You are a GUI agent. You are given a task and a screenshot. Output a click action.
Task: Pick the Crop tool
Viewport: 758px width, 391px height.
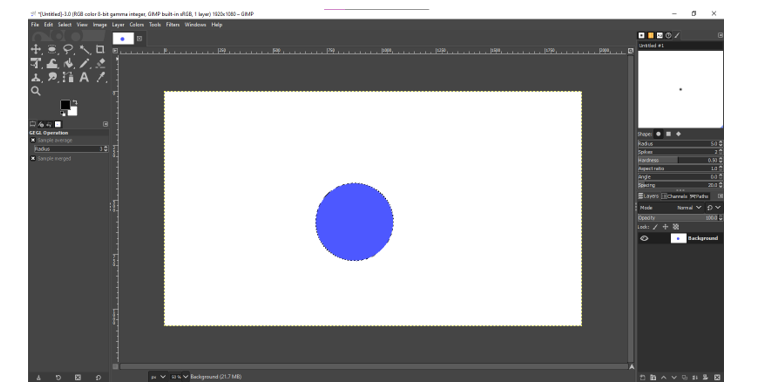(x=100, y=49)
